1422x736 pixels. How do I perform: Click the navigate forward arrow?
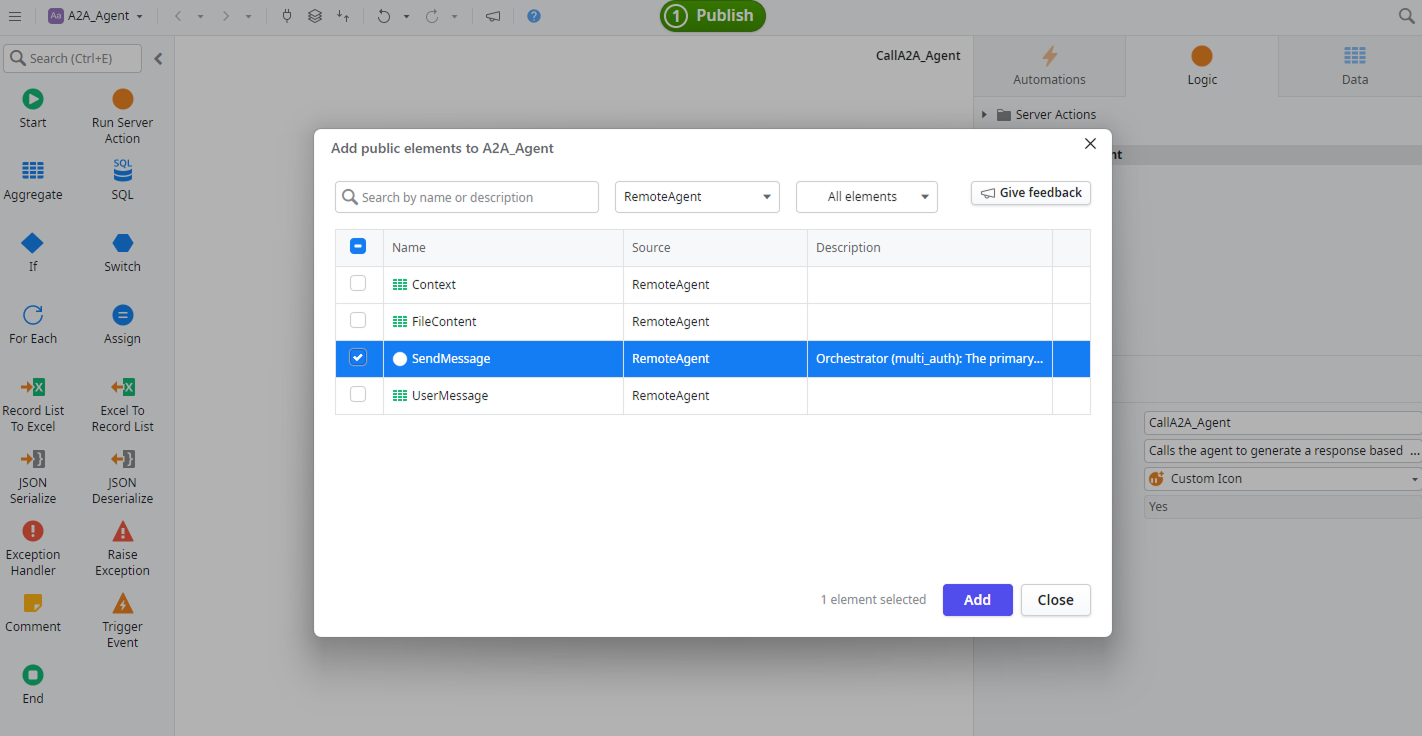point(226,16)
